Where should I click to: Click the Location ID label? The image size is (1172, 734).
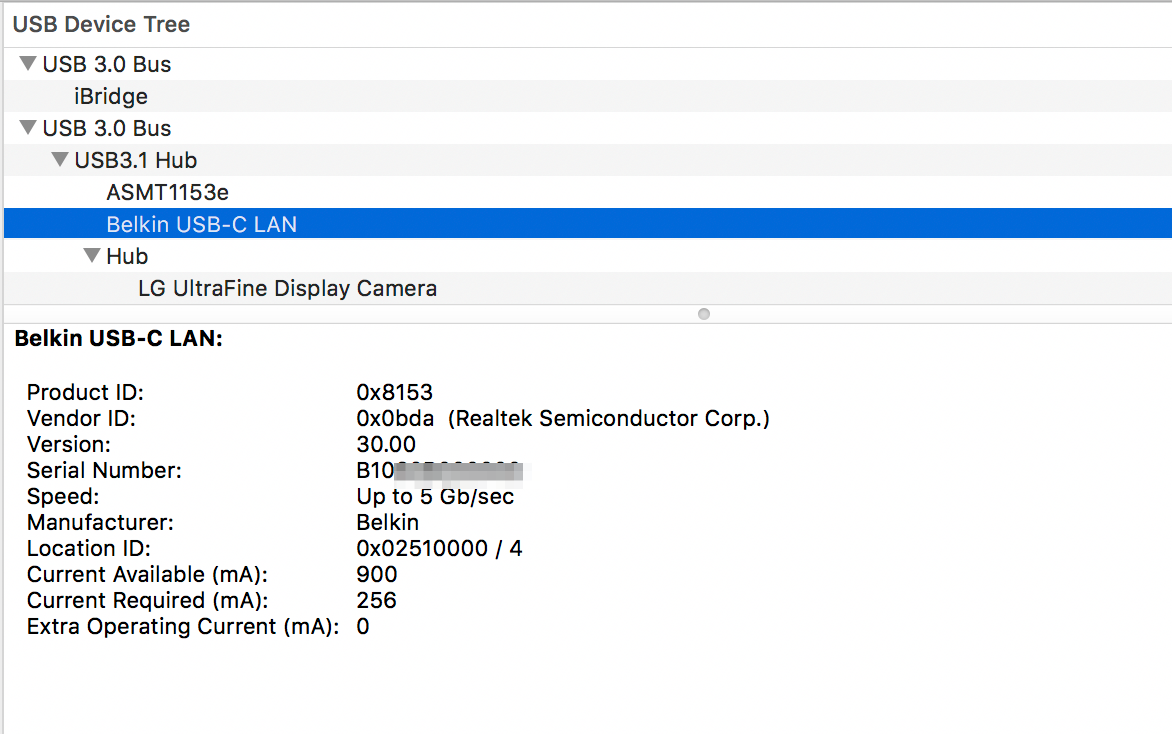pos(89,549)
